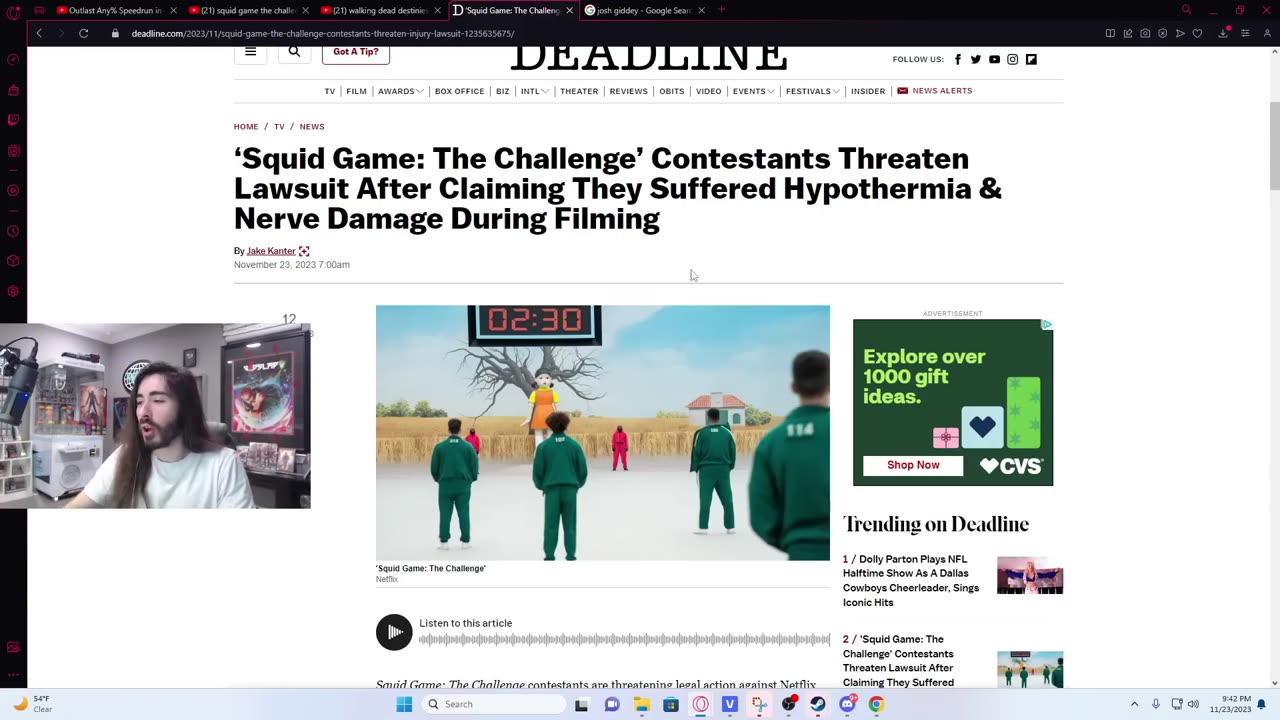This screenshot has height=720, width=1280.
Task: Select TV in the Deadline nav
Action: click(x=329, y=91)
